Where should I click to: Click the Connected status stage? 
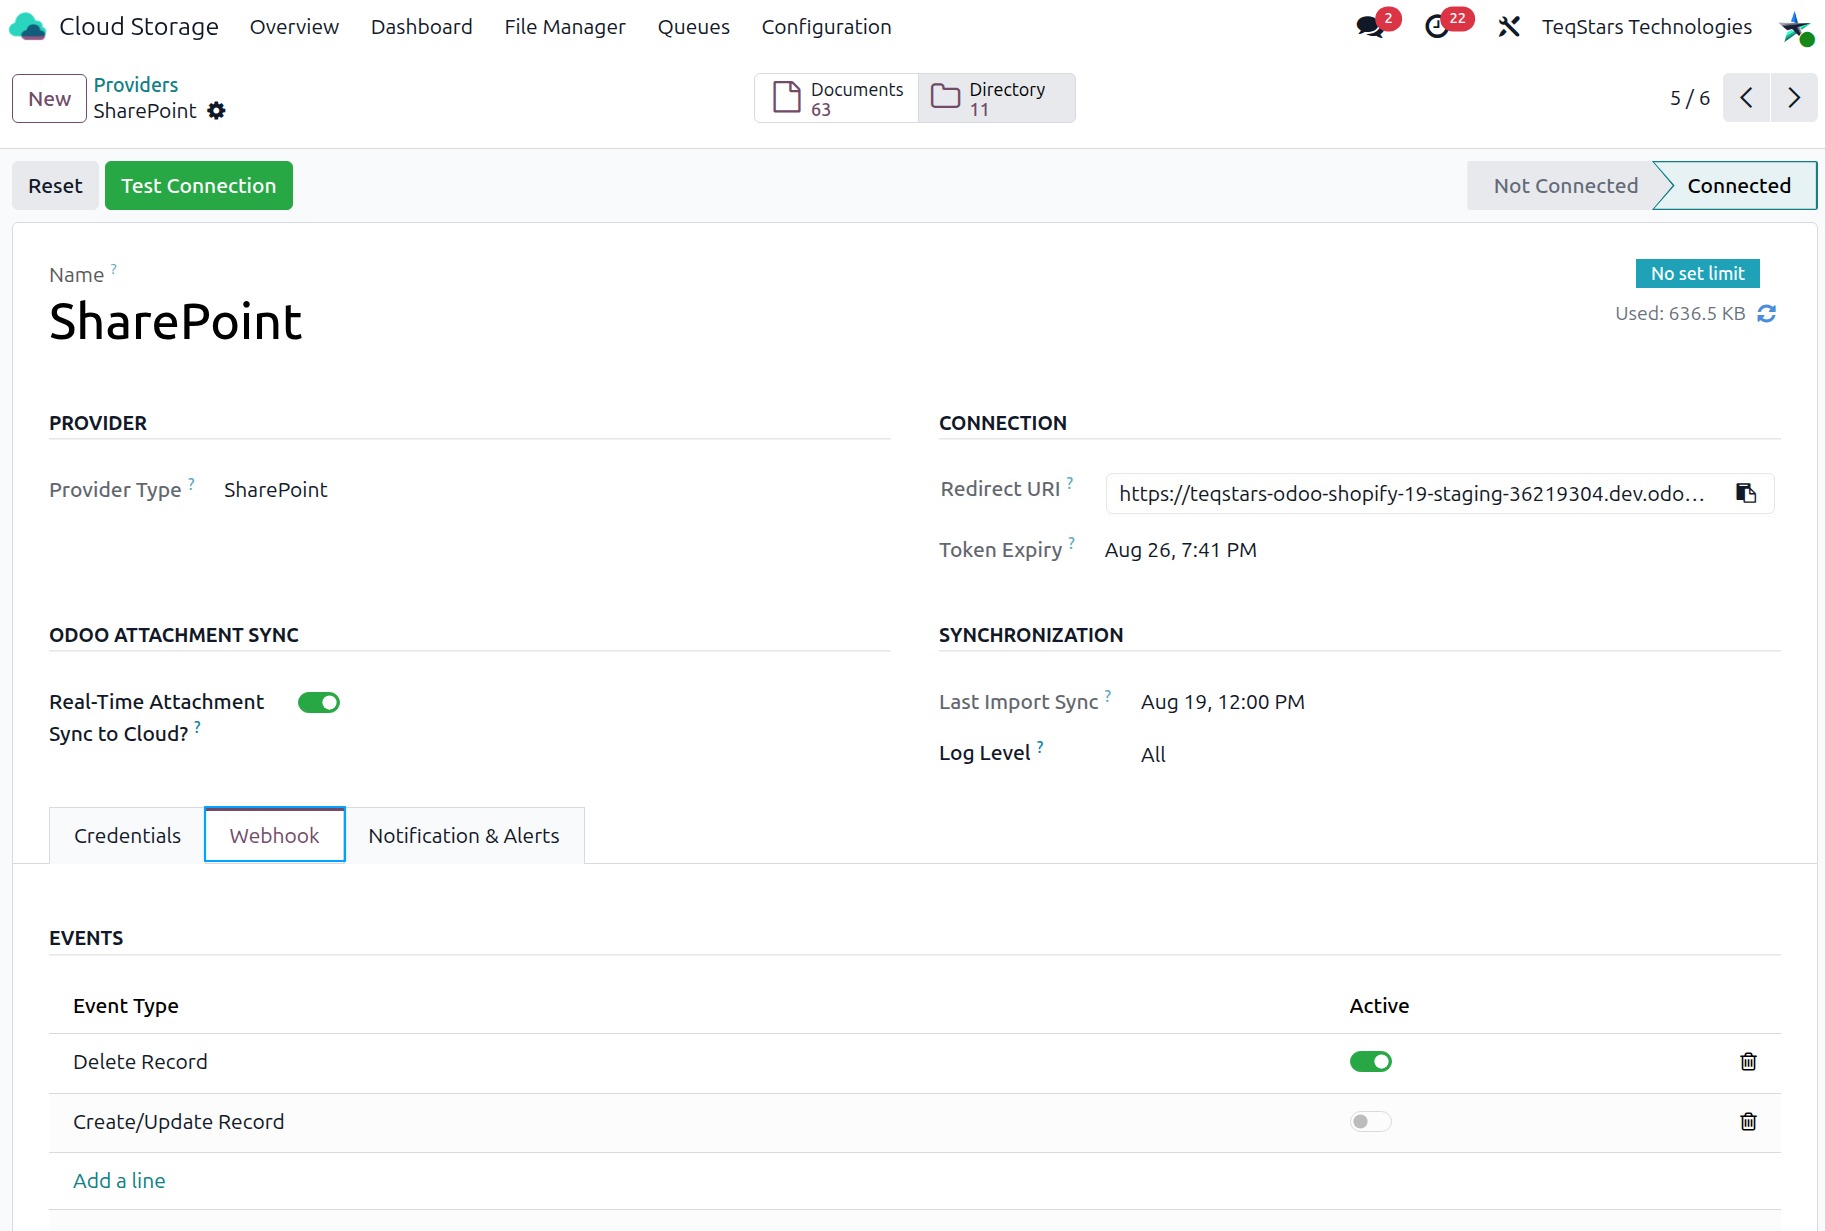click(1739, 186)
